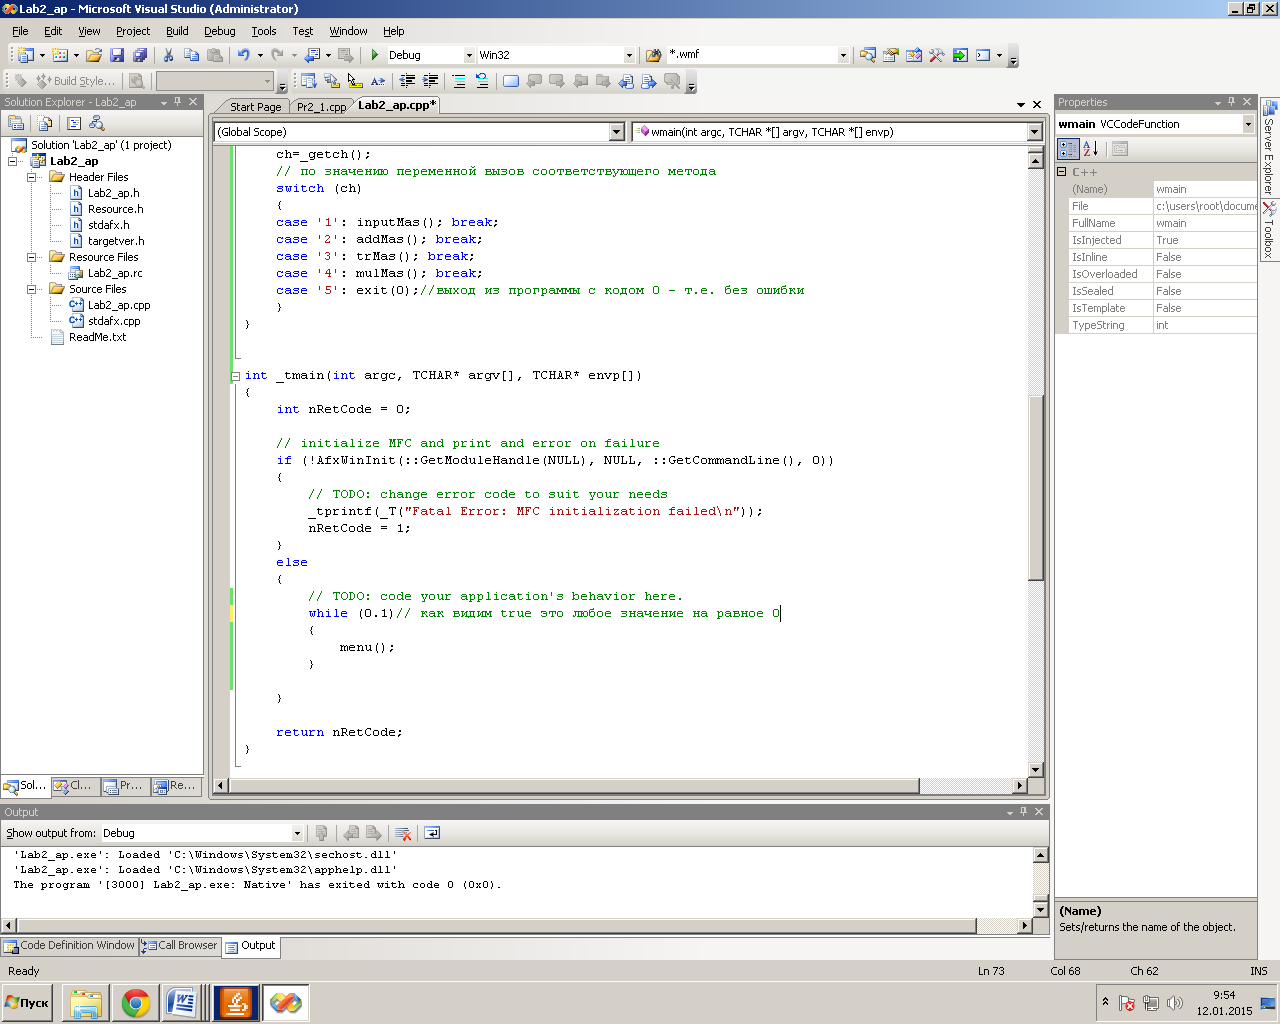Click the Chrome icon in the taskbar

pos(135,1002)
